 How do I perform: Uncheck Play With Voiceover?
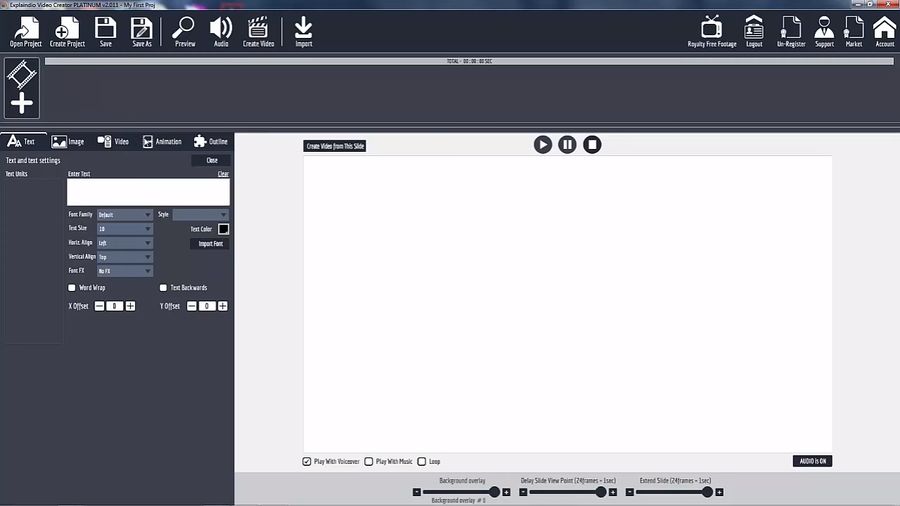click(x=307, y=461)
